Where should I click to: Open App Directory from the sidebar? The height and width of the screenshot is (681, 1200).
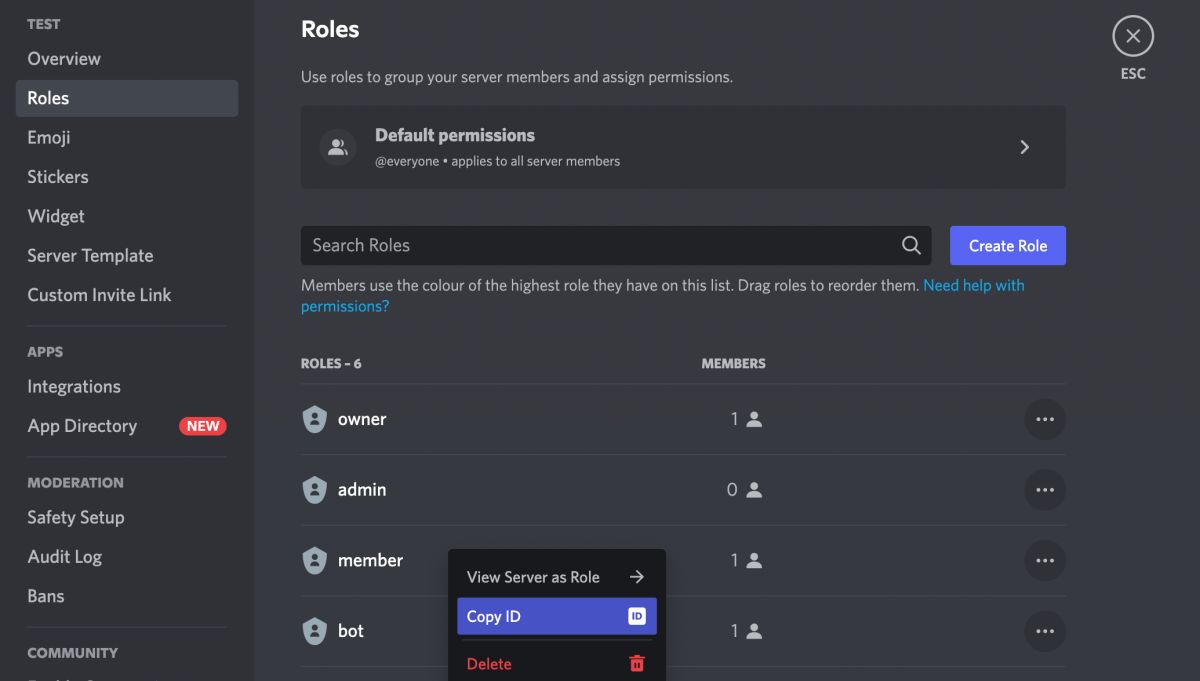coord(82,426)
